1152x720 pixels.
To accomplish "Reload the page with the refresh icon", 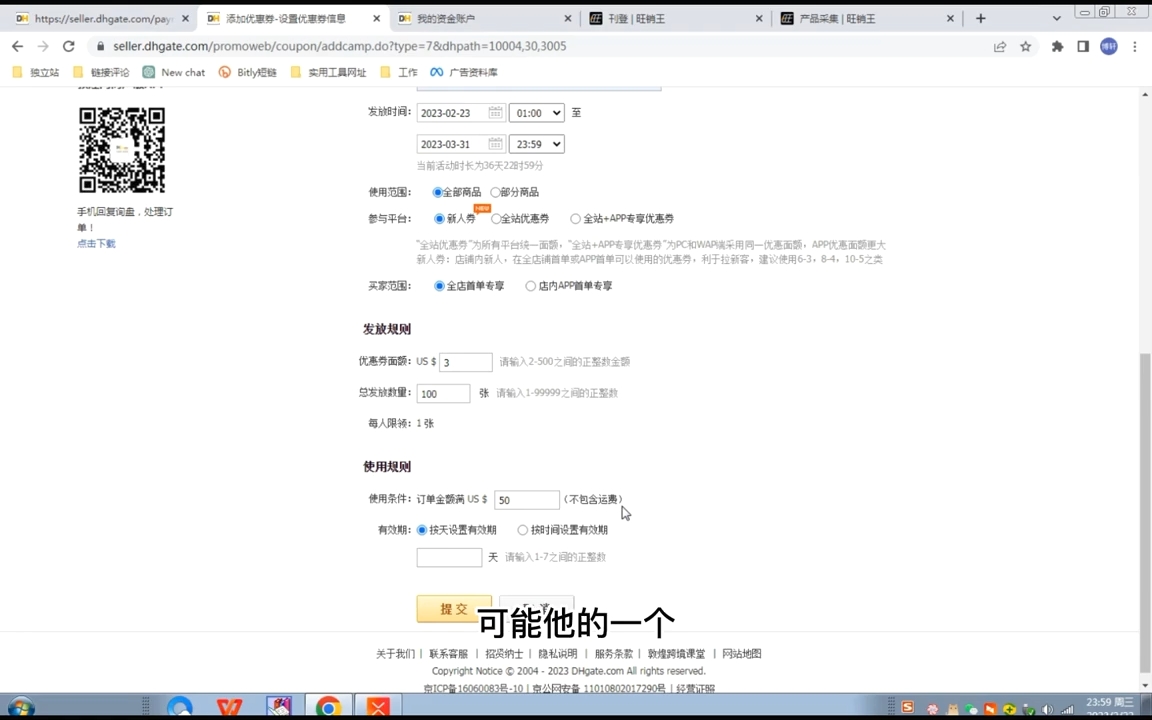I will (x=68, y=46).
